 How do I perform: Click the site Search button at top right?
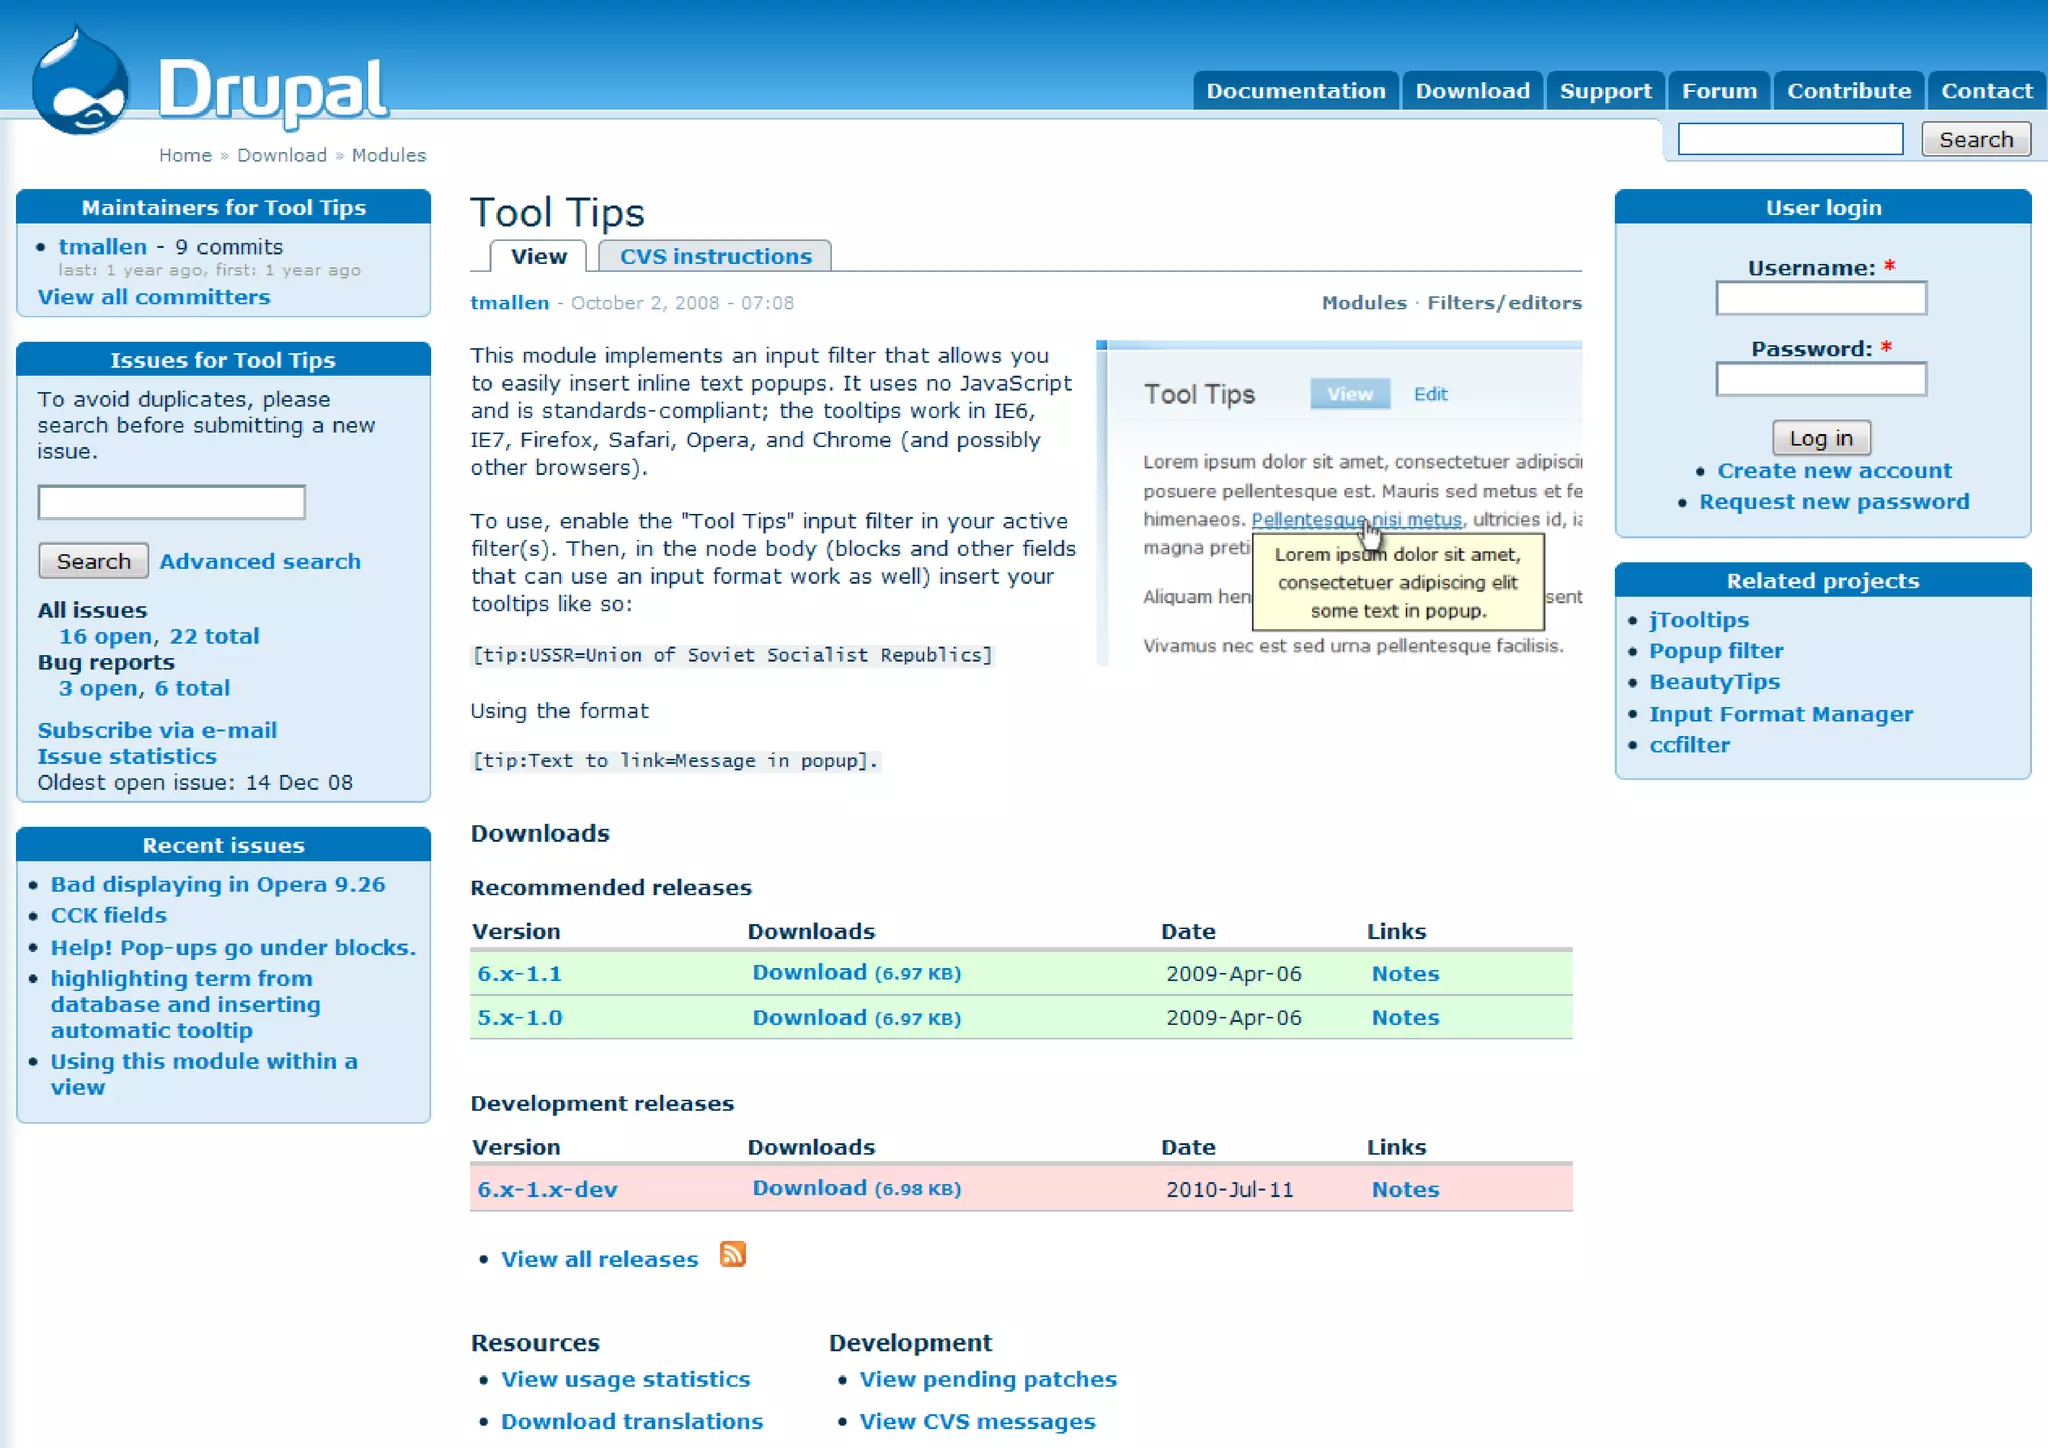pos(1975,140)
